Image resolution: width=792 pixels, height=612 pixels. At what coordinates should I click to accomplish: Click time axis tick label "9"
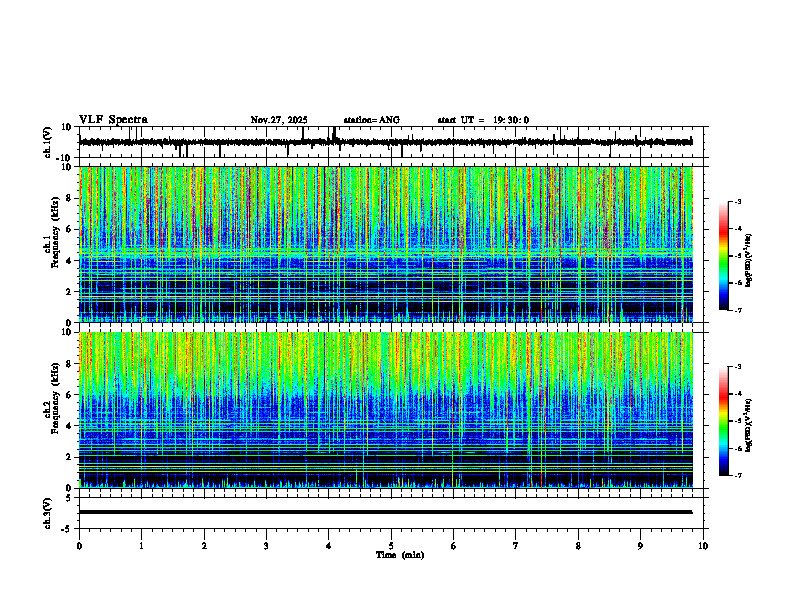click(640, 546)
